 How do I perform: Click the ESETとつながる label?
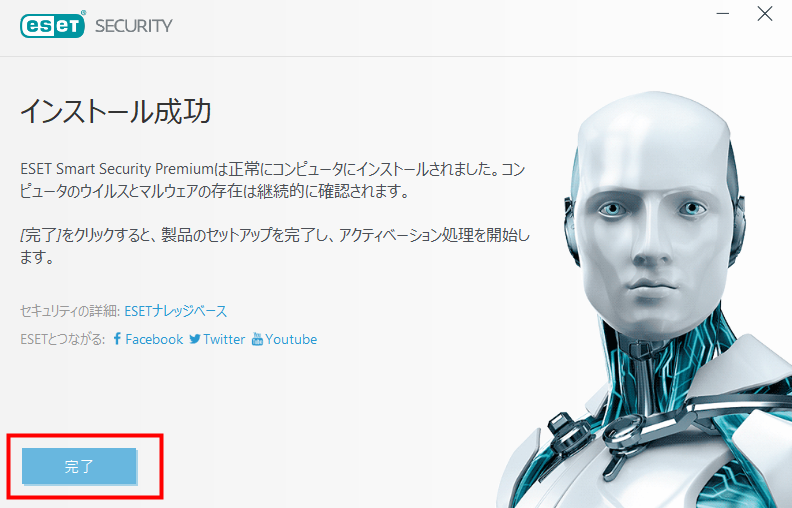click(63, 339)
